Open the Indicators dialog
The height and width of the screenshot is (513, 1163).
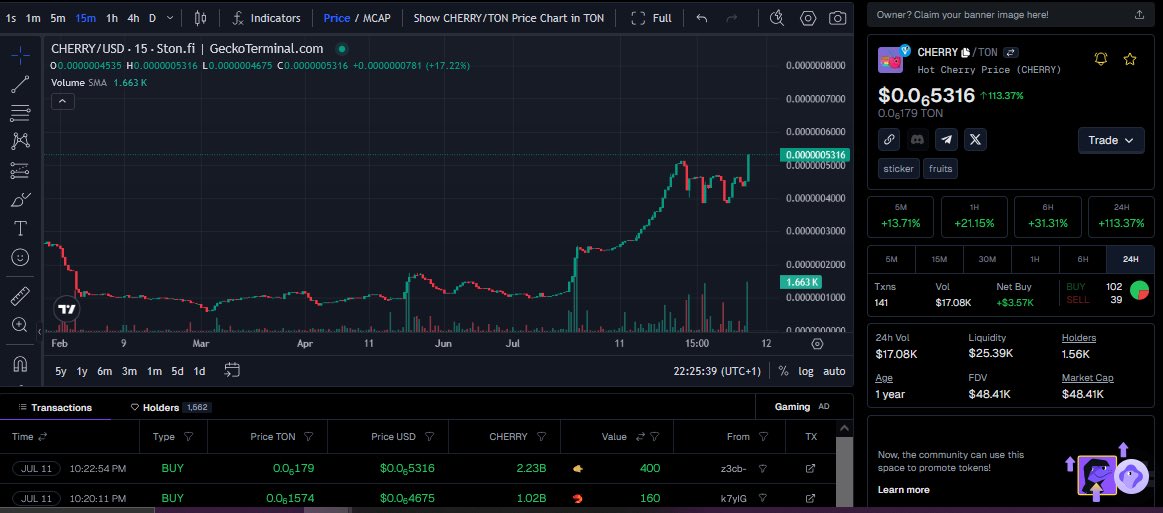pyautogui.click(x=266, y=18)
